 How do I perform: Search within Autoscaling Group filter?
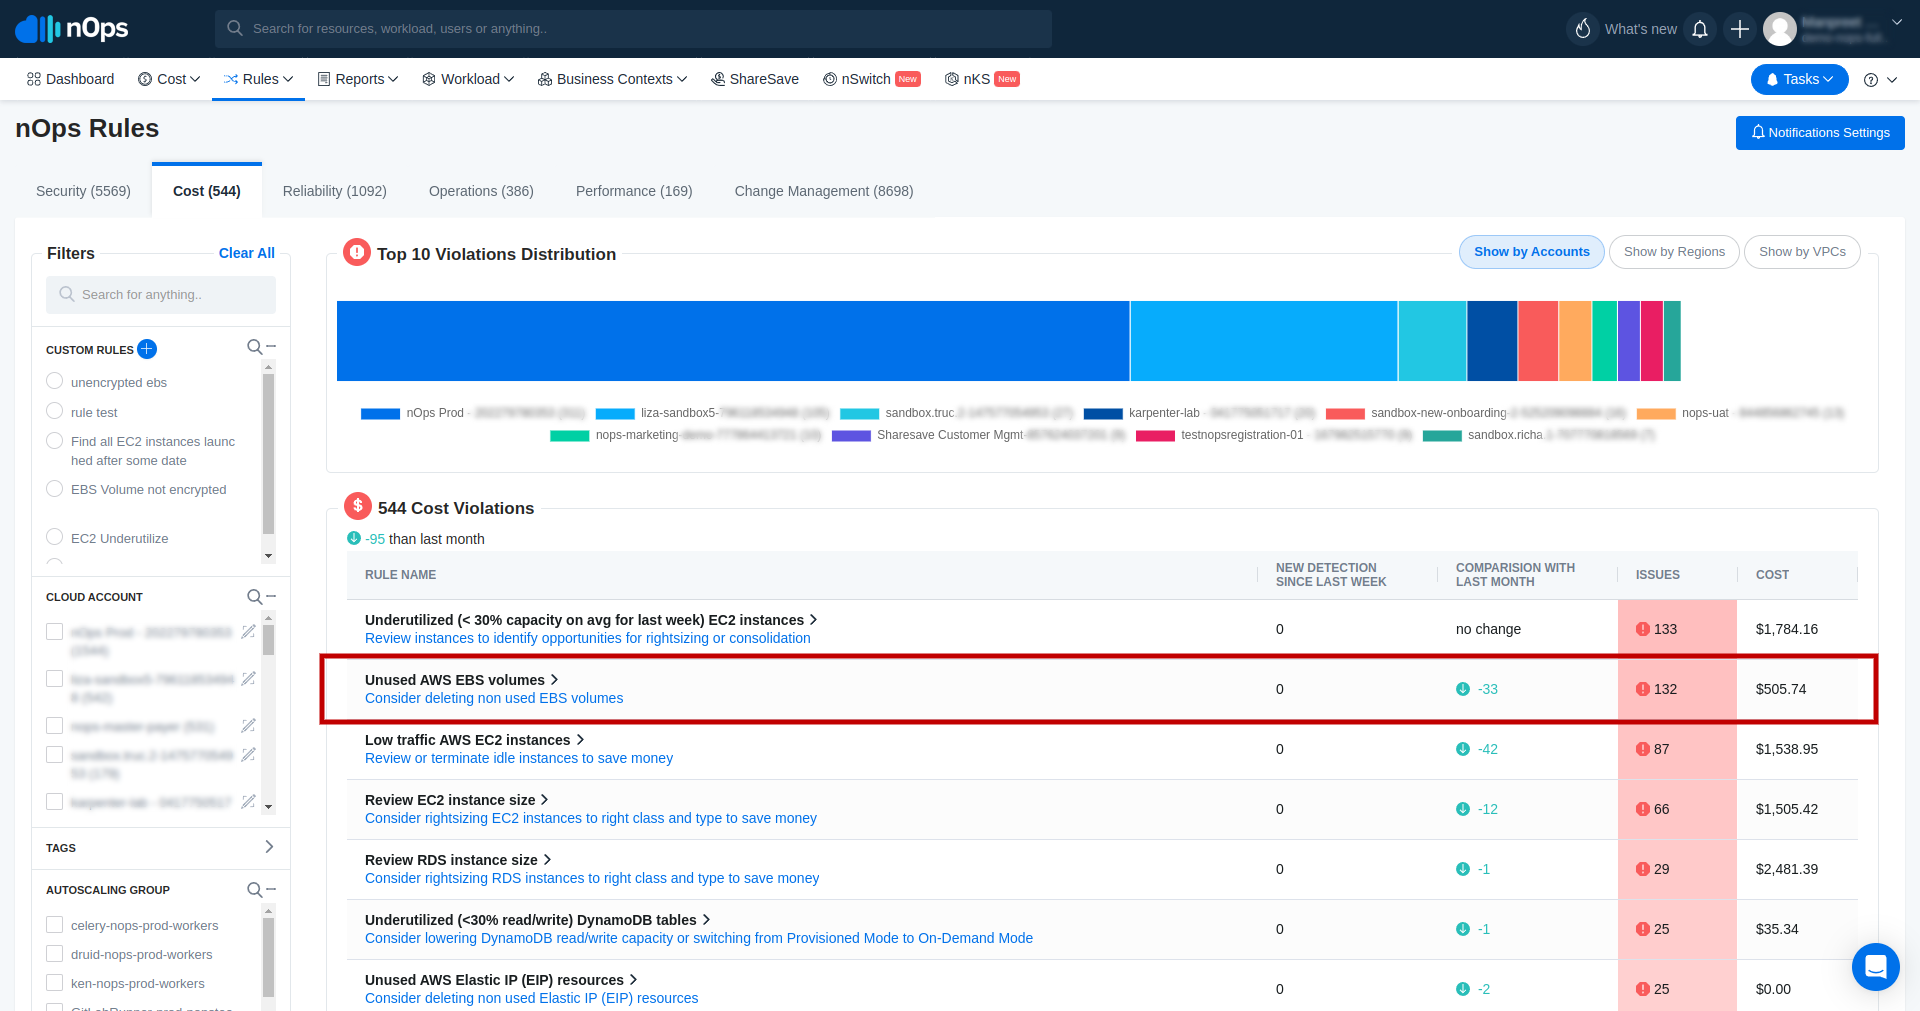point(255,890)
